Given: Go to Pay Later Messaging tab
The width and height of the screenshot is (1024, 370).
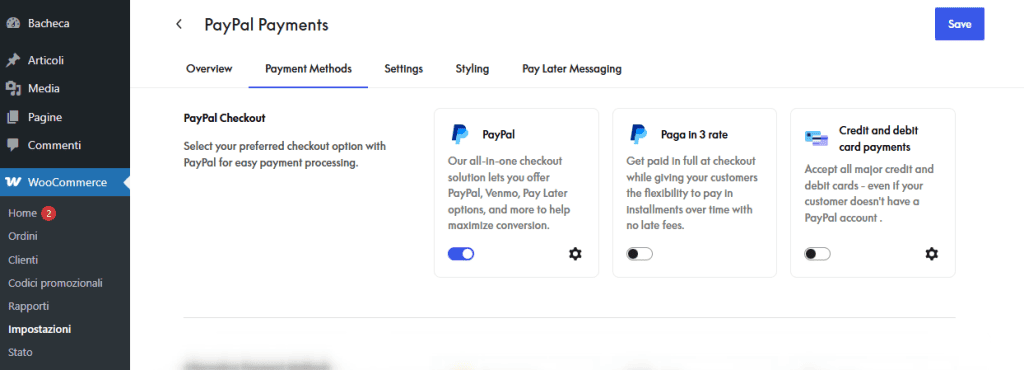Looking at the screenshot, I should 571,69.
